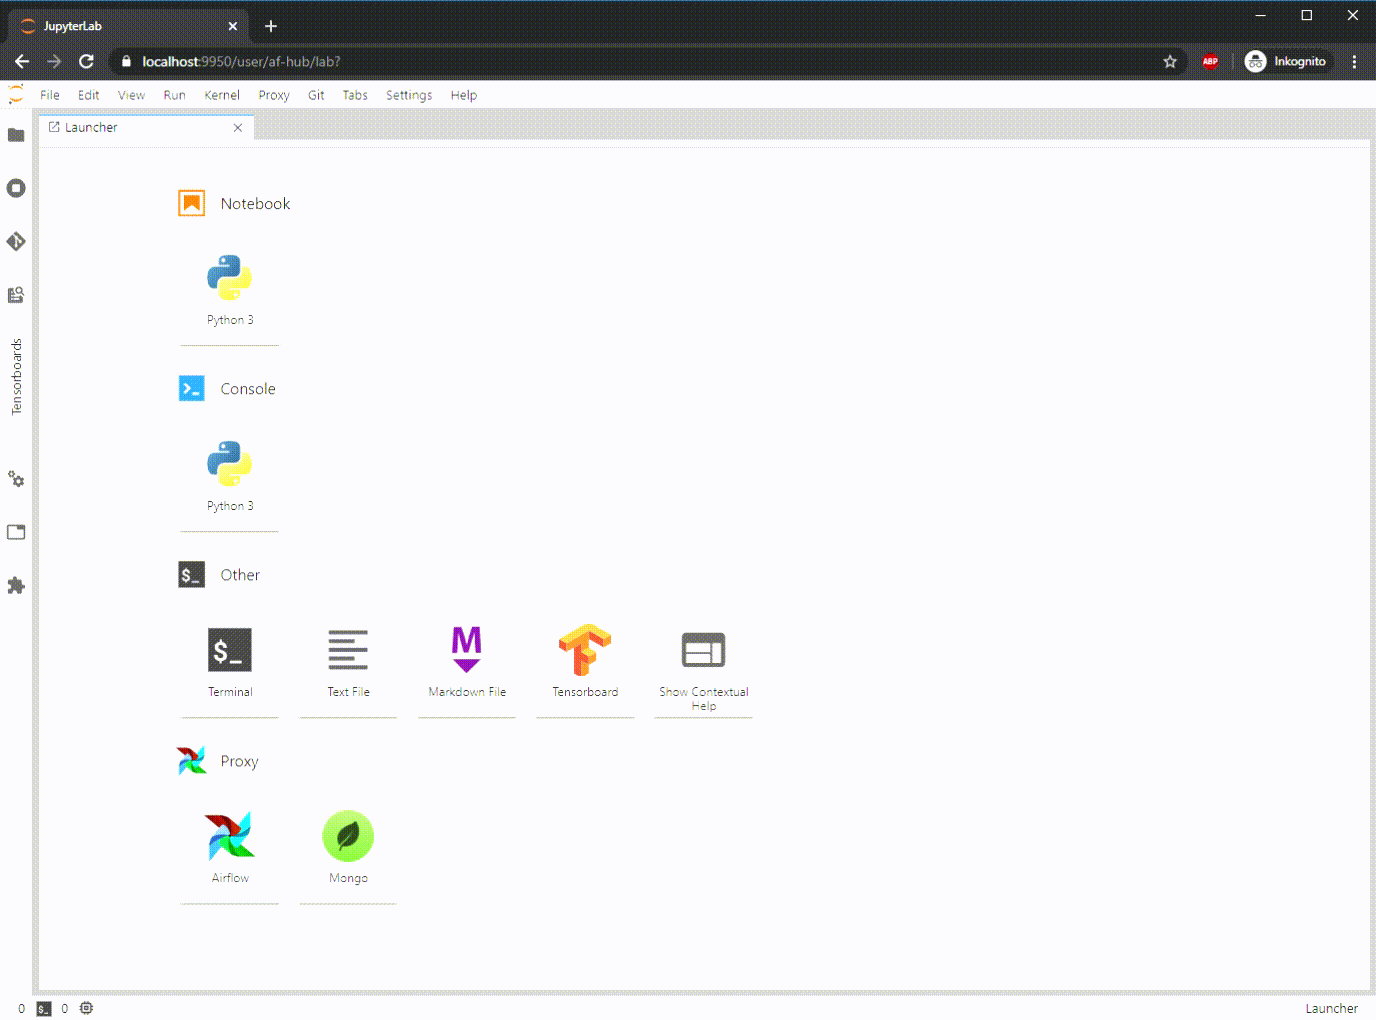Open the table of contents sidebar
The width and height of the screenshot is (1376, 1020).
[16, 294]
